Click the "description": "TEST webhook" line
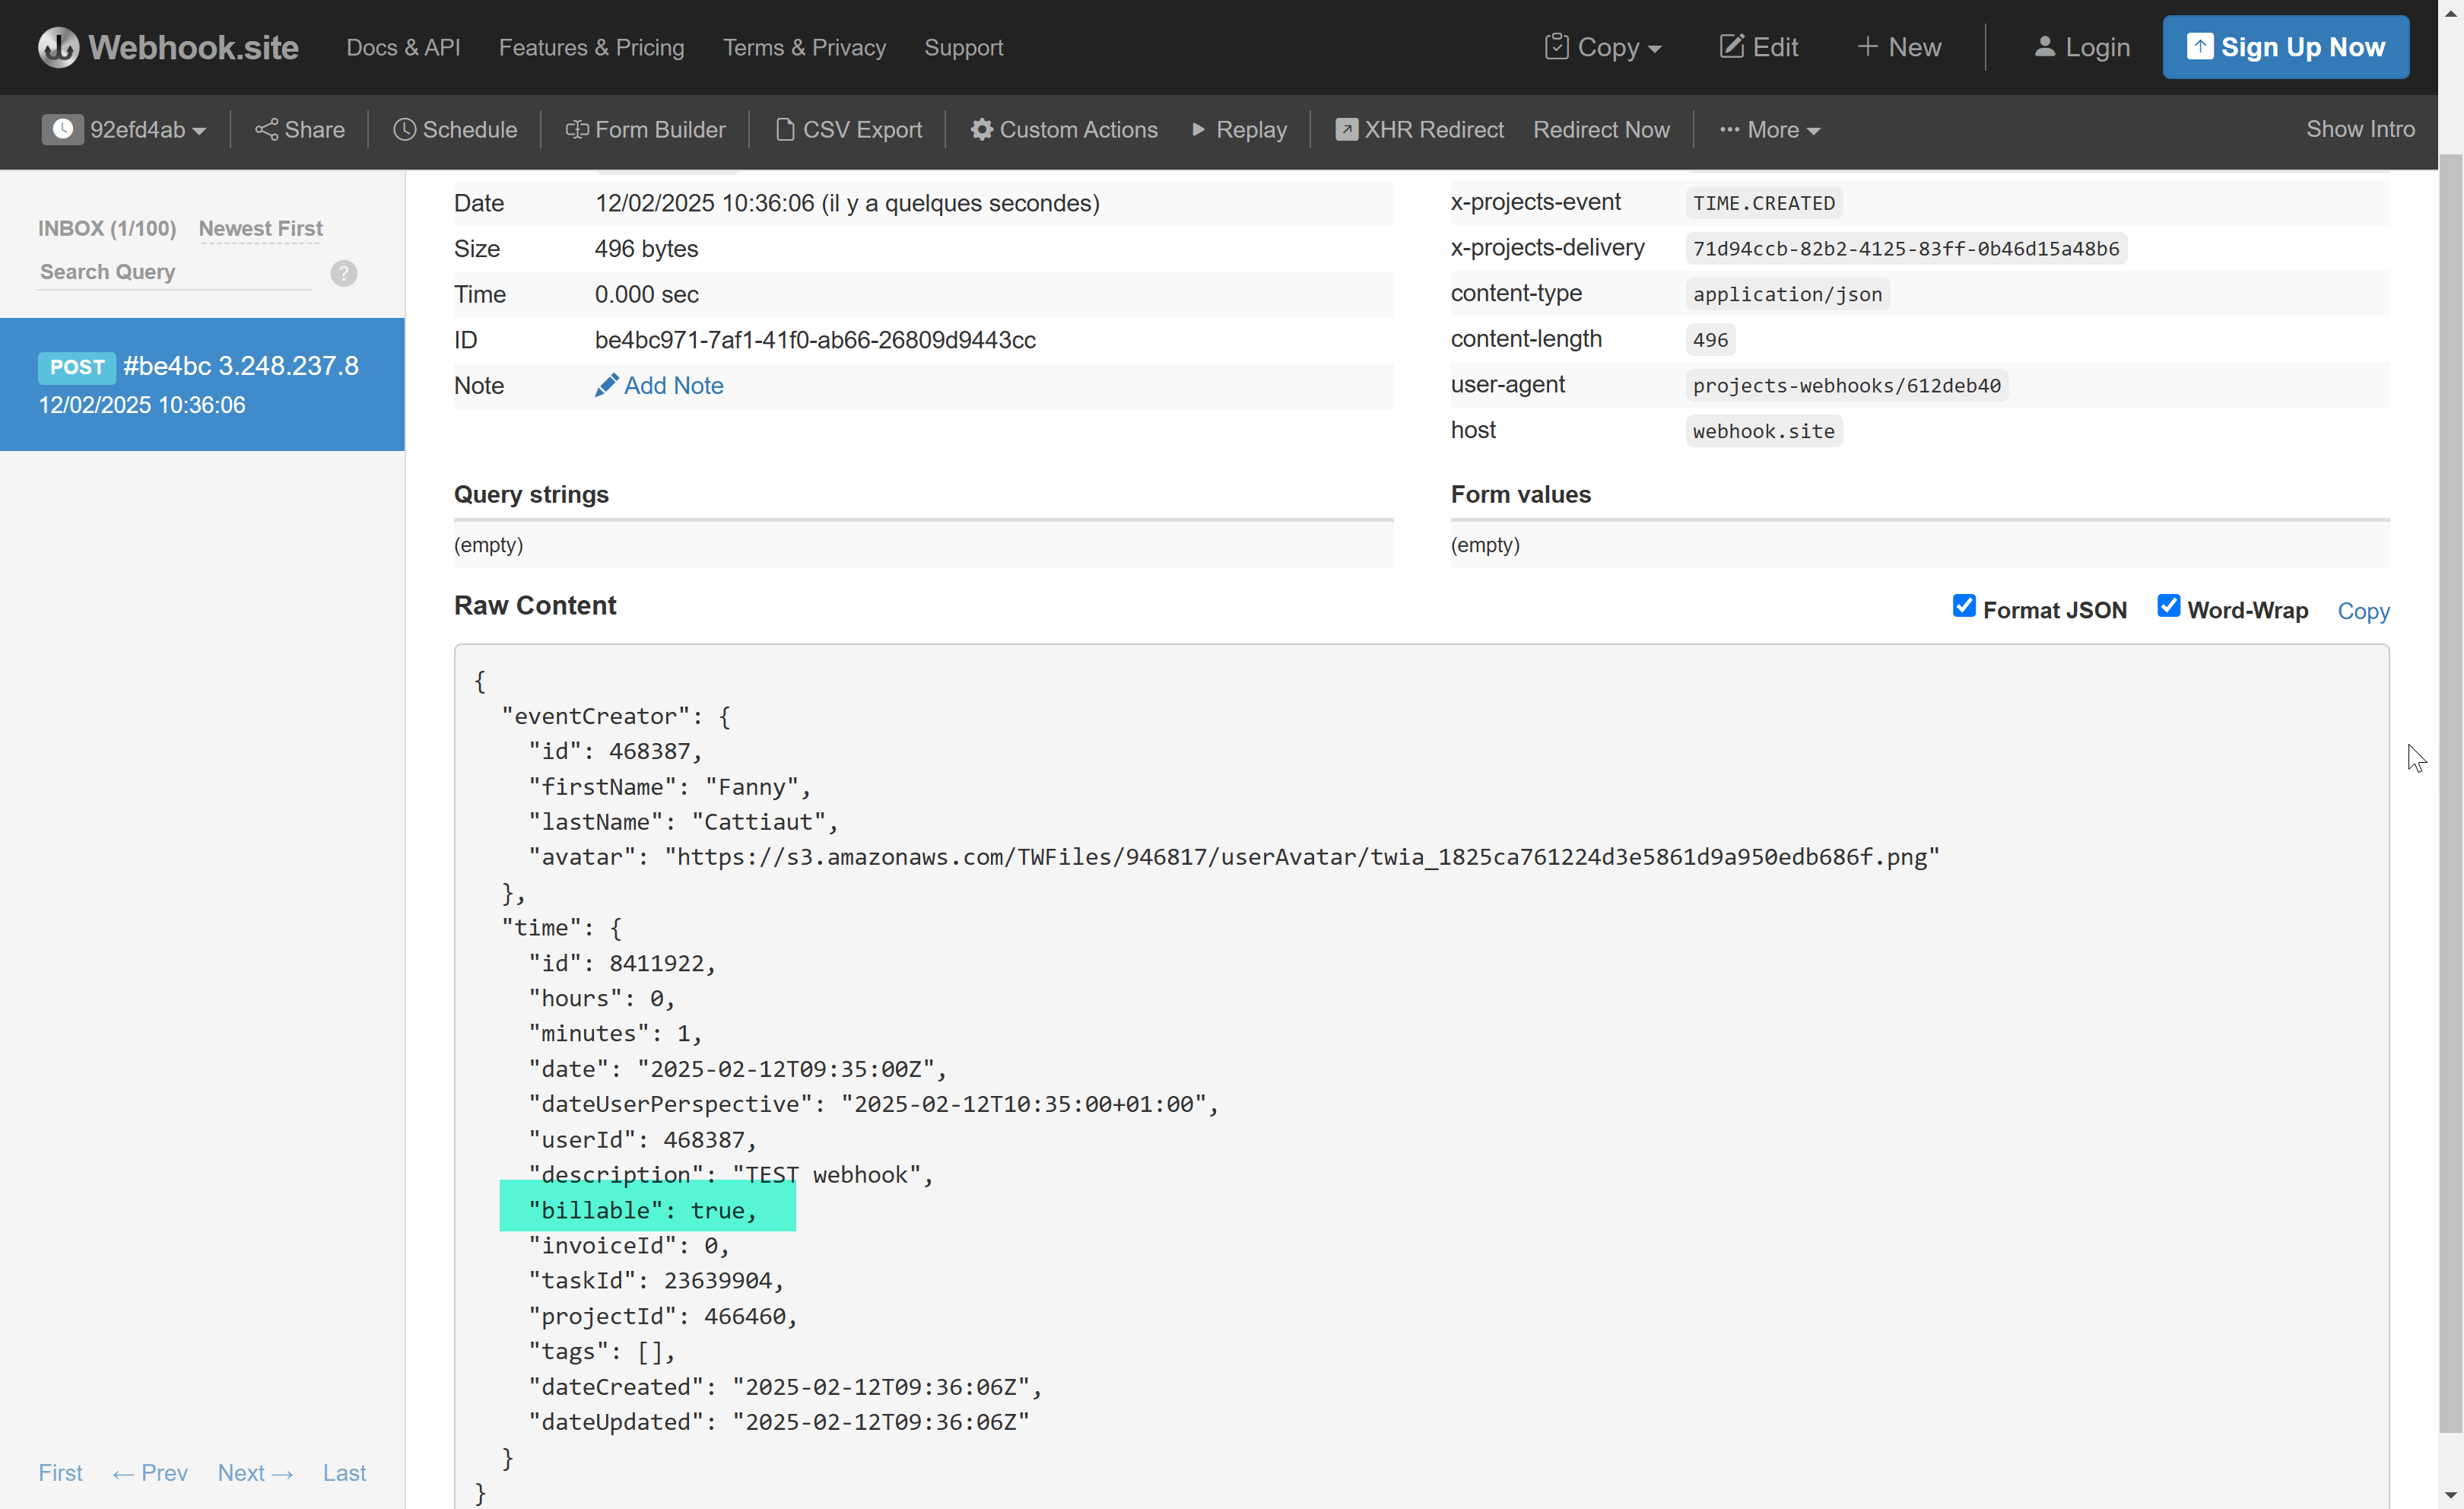The width and height of the screenshot is (2464, 1509). pyautogui.click(x=730, y=1174)
